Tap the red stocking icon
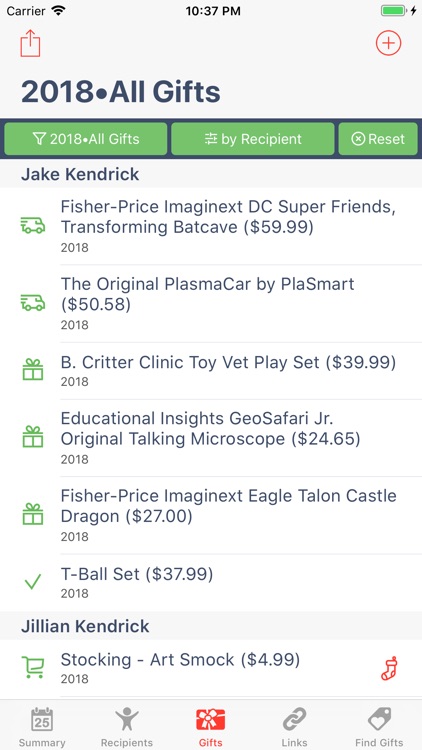422x750 pixels. pyautogui.click(x=389, y=668)
